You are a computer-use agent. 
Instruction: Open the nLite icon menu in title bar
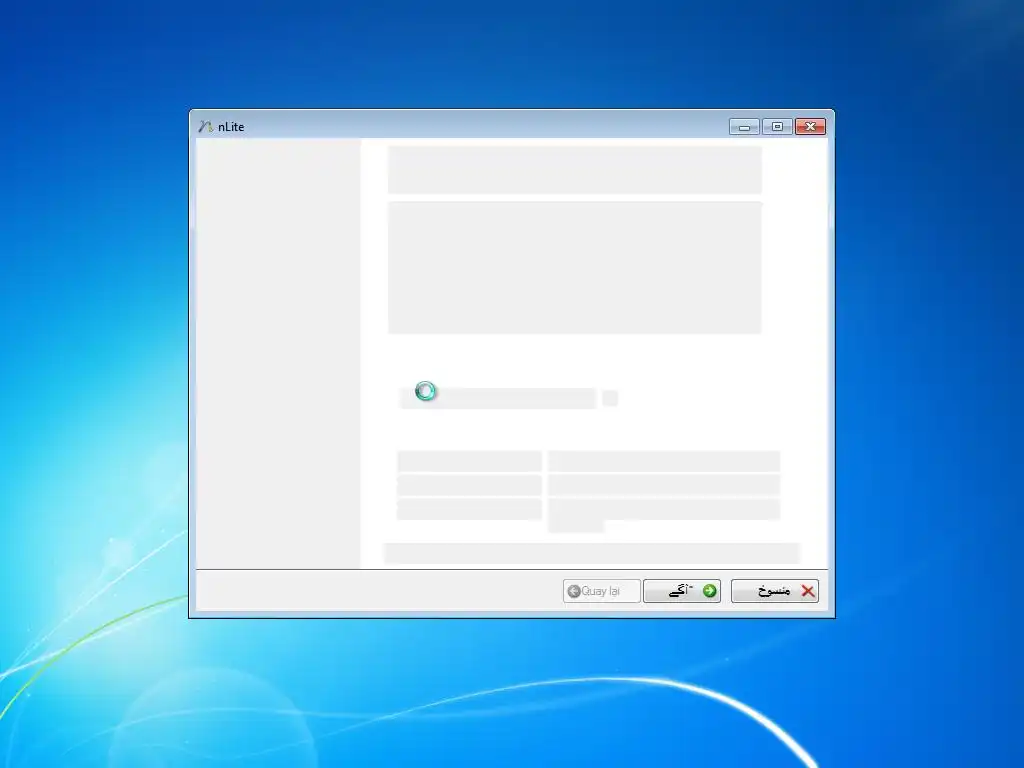pos(205,127)
